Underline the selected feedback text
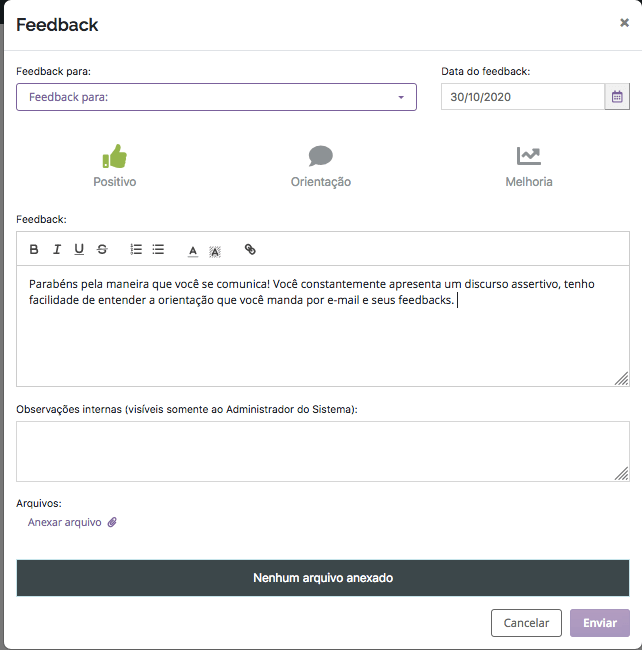Screen dimensions: 642x650 coord(79,250)
